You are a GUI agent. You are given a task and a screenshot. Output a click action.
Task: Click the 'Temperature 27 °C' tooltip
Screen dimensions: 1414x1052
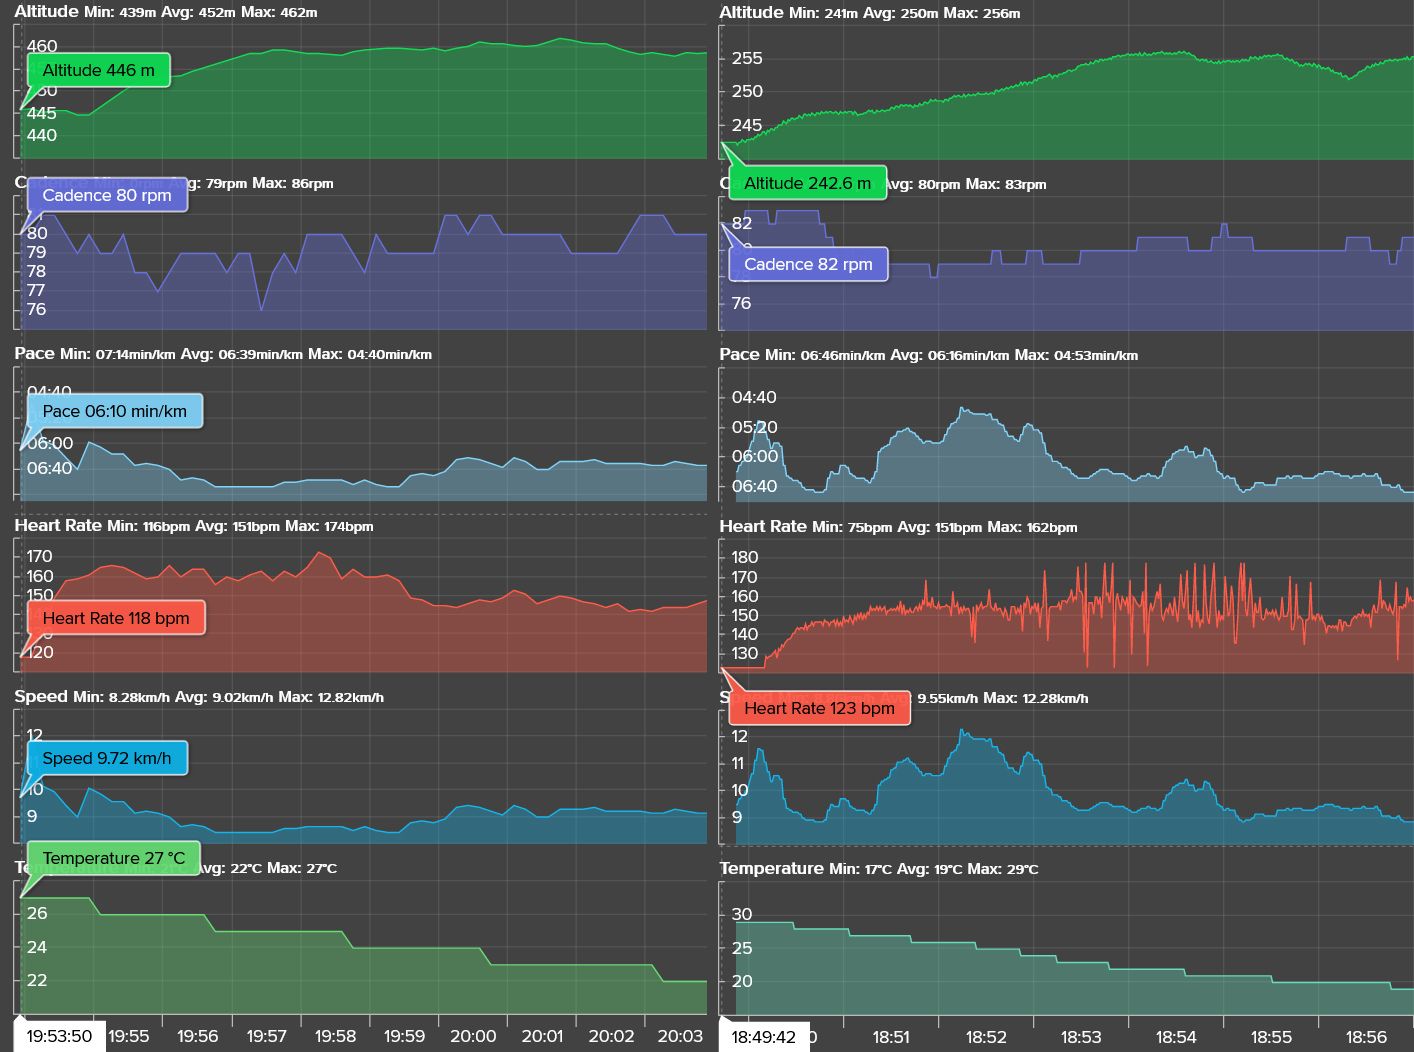coord(113,858)
